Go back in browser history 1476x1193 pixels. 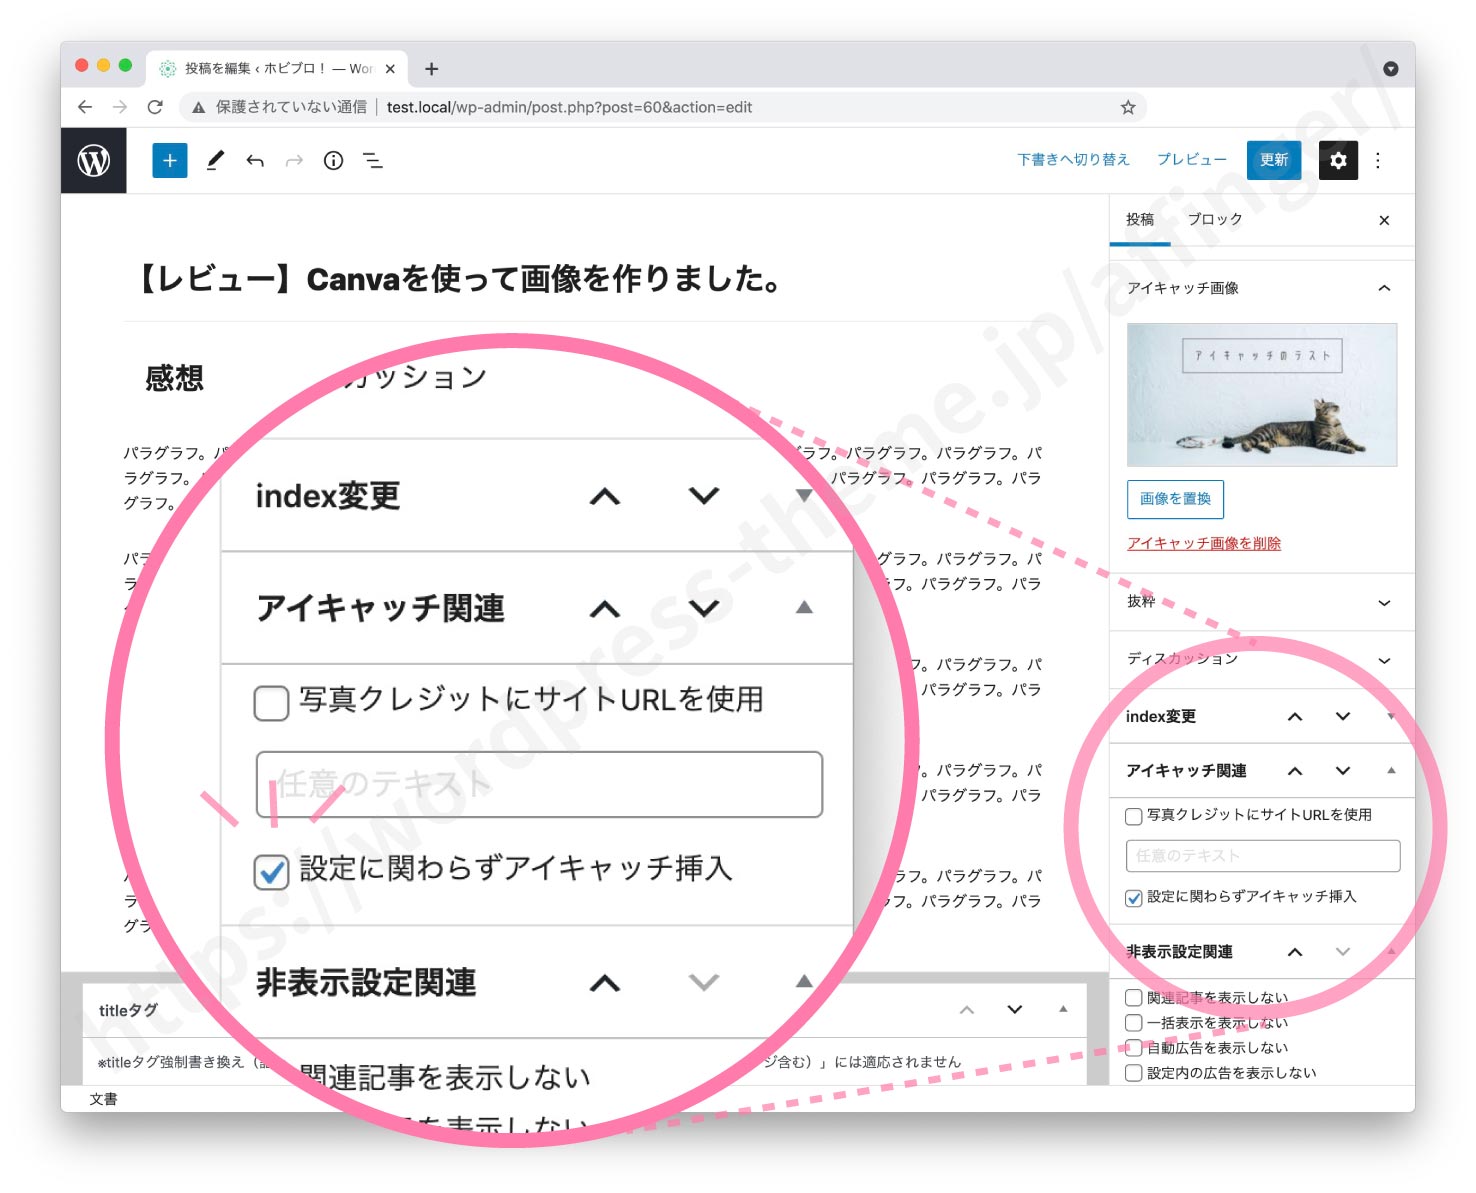point(85,107)
